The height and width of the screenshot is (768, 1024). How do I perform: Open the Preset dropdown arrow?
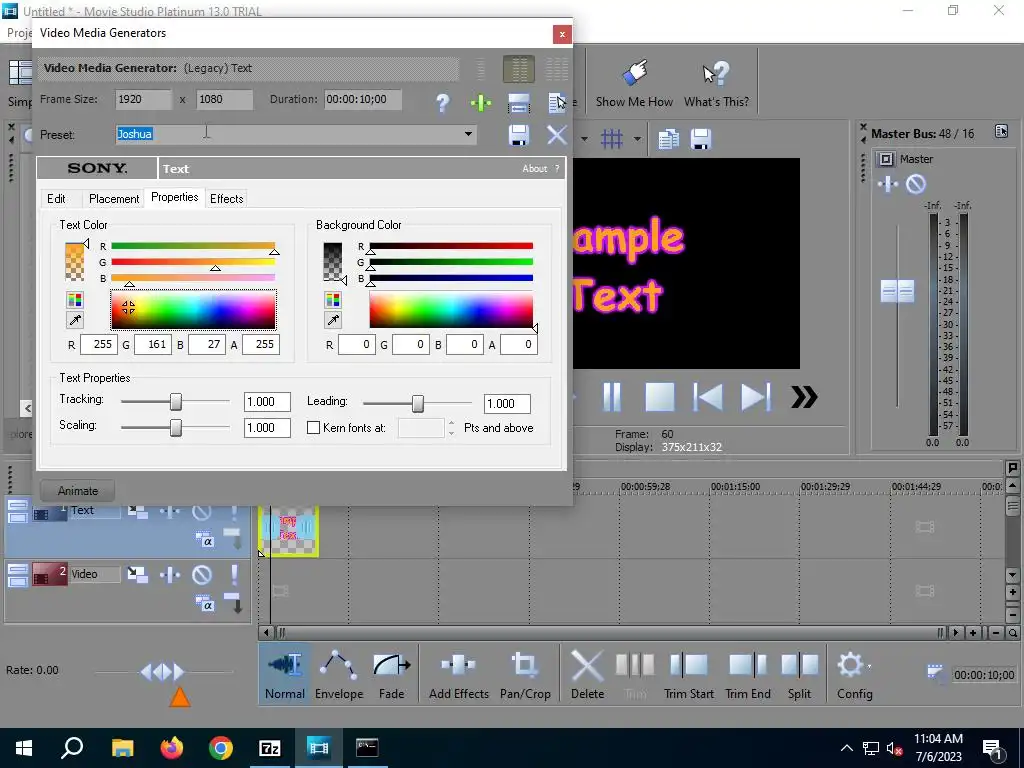[468, 135]
